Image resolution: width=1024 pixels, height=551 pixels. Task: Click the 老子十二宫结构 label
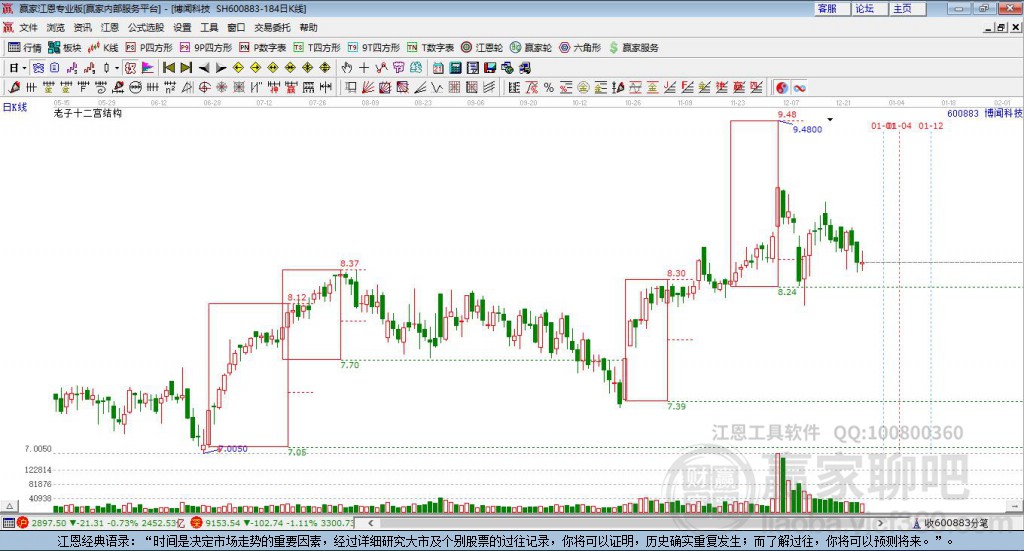88,113
